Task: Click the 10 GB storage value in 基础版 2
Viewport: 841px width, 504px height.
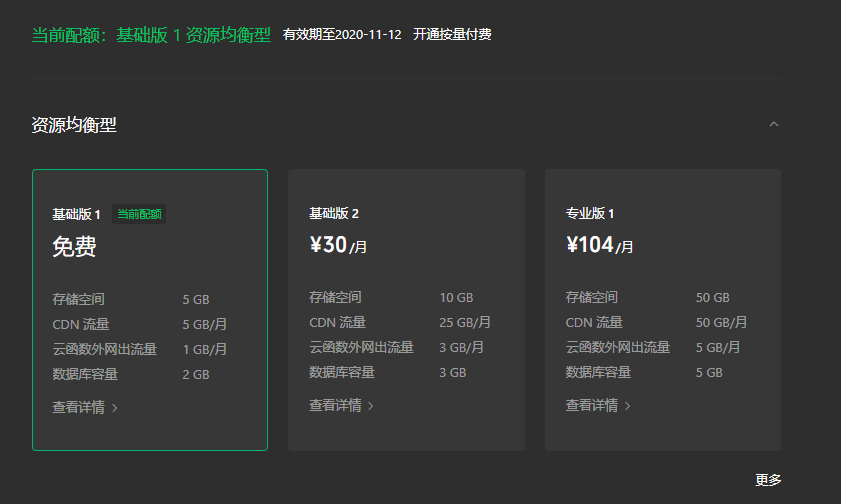Action: (456, 298)
